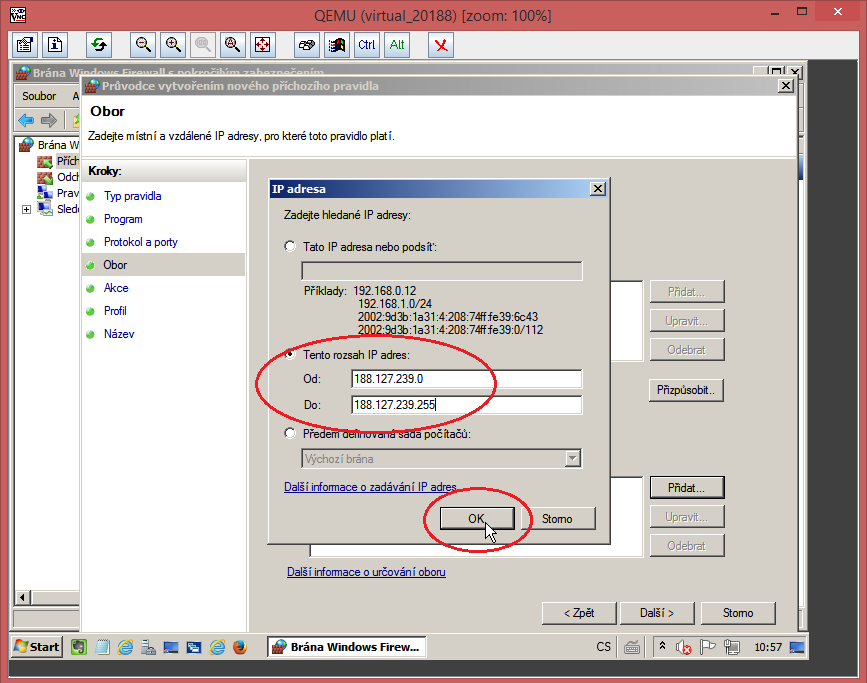Screen dimensions: 867x683
Task: Request screen refresh with green arrows icon
Action: [99, 45]
